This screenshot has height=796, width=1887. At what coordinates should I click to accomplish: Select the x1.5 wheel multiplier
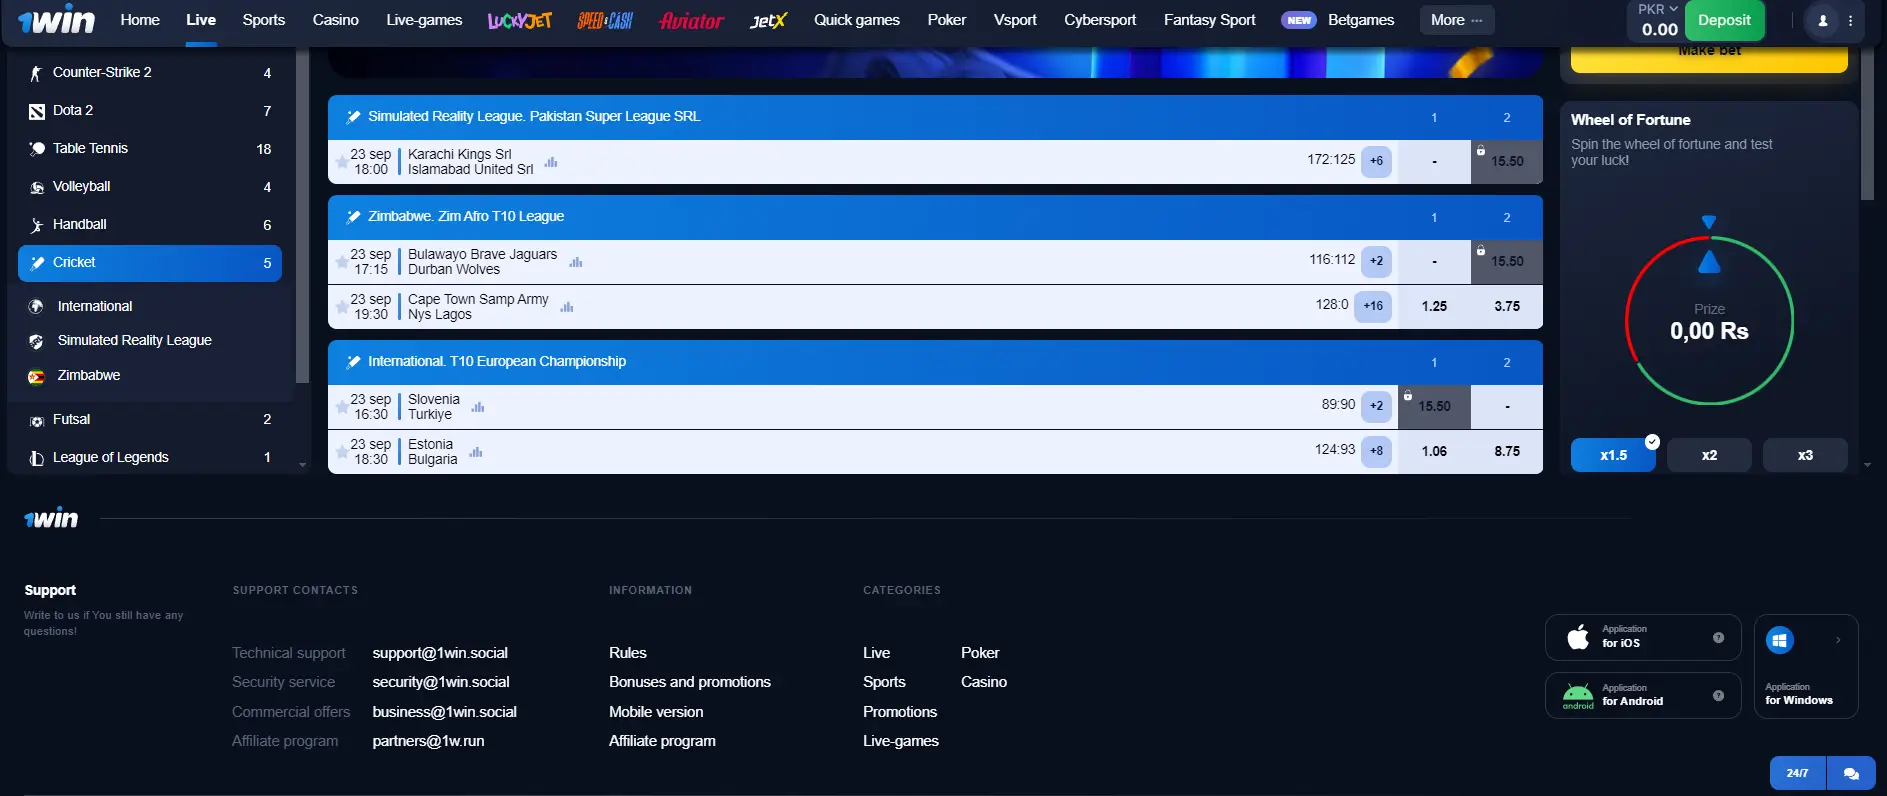click(x=1613, y=455)
